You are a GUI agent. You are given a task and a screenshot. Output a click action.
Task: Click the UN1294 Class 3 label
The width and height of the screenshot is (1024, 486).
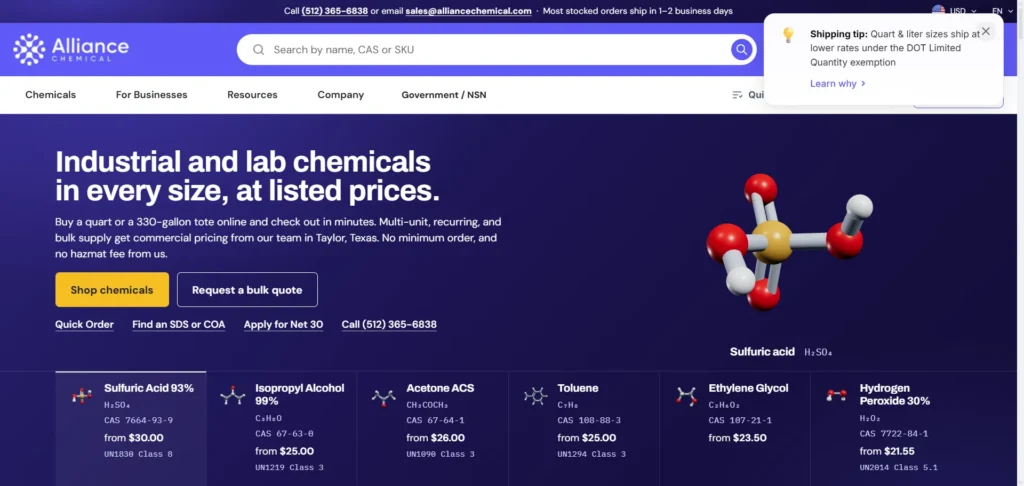point(592,454)
